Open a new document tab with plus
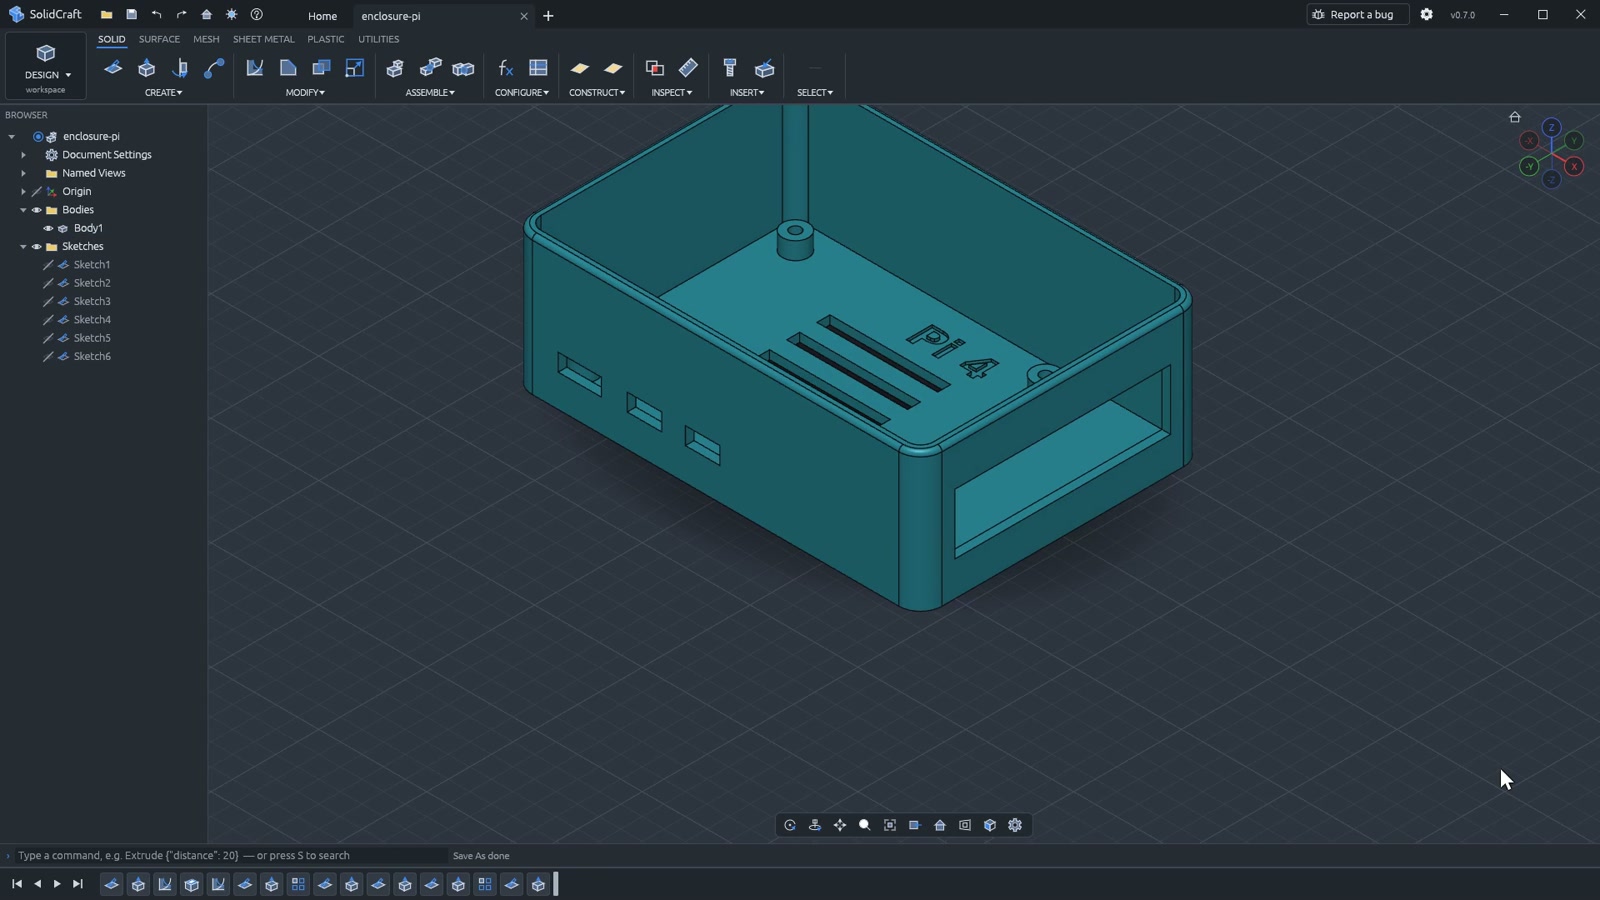 pyautogui.click(x=548, y=16)
